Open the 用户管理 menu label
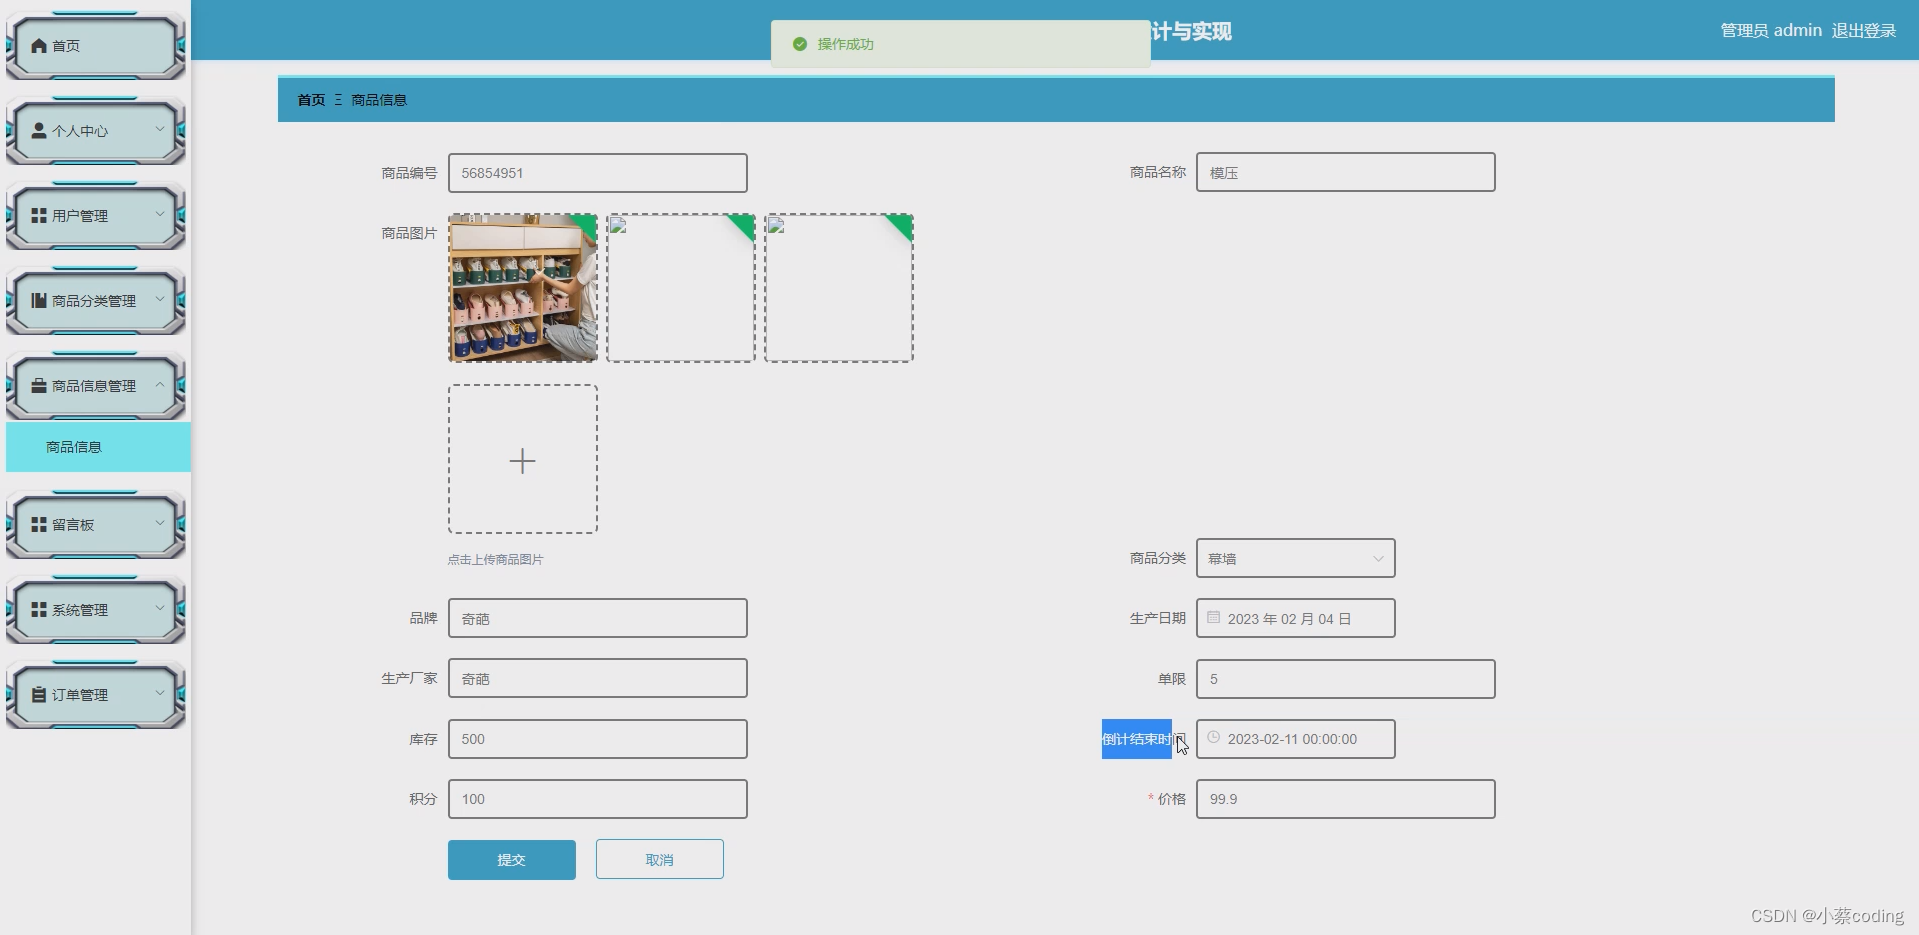The image size is (1919, 935). pos(80,216)
